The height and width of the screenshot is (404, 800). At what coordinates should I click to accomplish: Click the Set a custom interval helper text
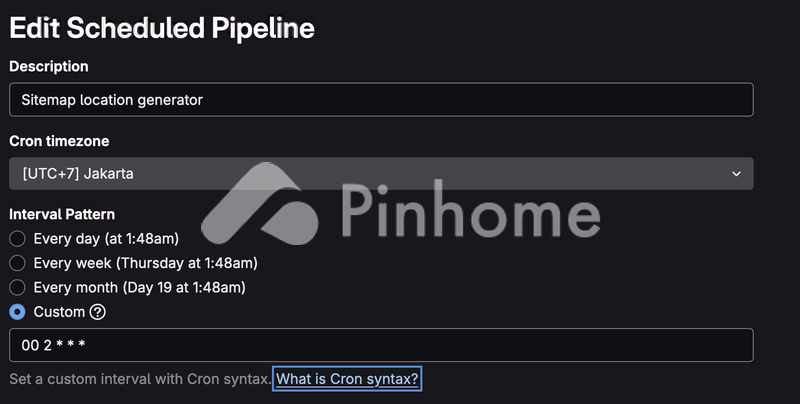pyautogui.click(x=139, y=379)
